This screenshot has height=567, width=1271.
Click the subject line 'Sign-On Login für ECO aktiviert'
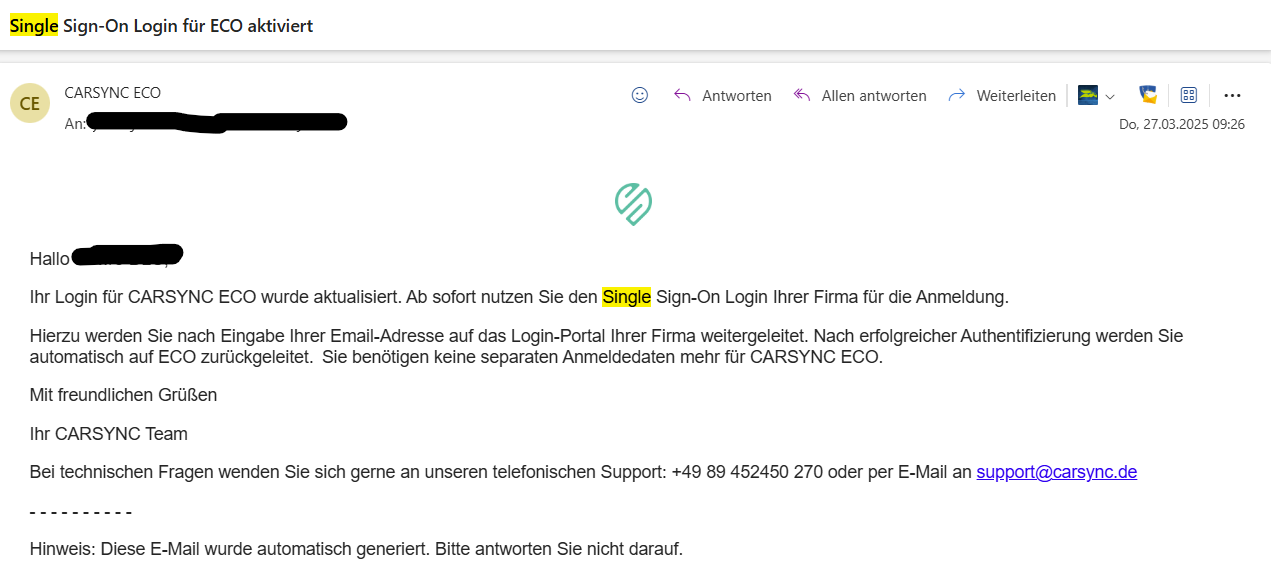click(188, 26)
